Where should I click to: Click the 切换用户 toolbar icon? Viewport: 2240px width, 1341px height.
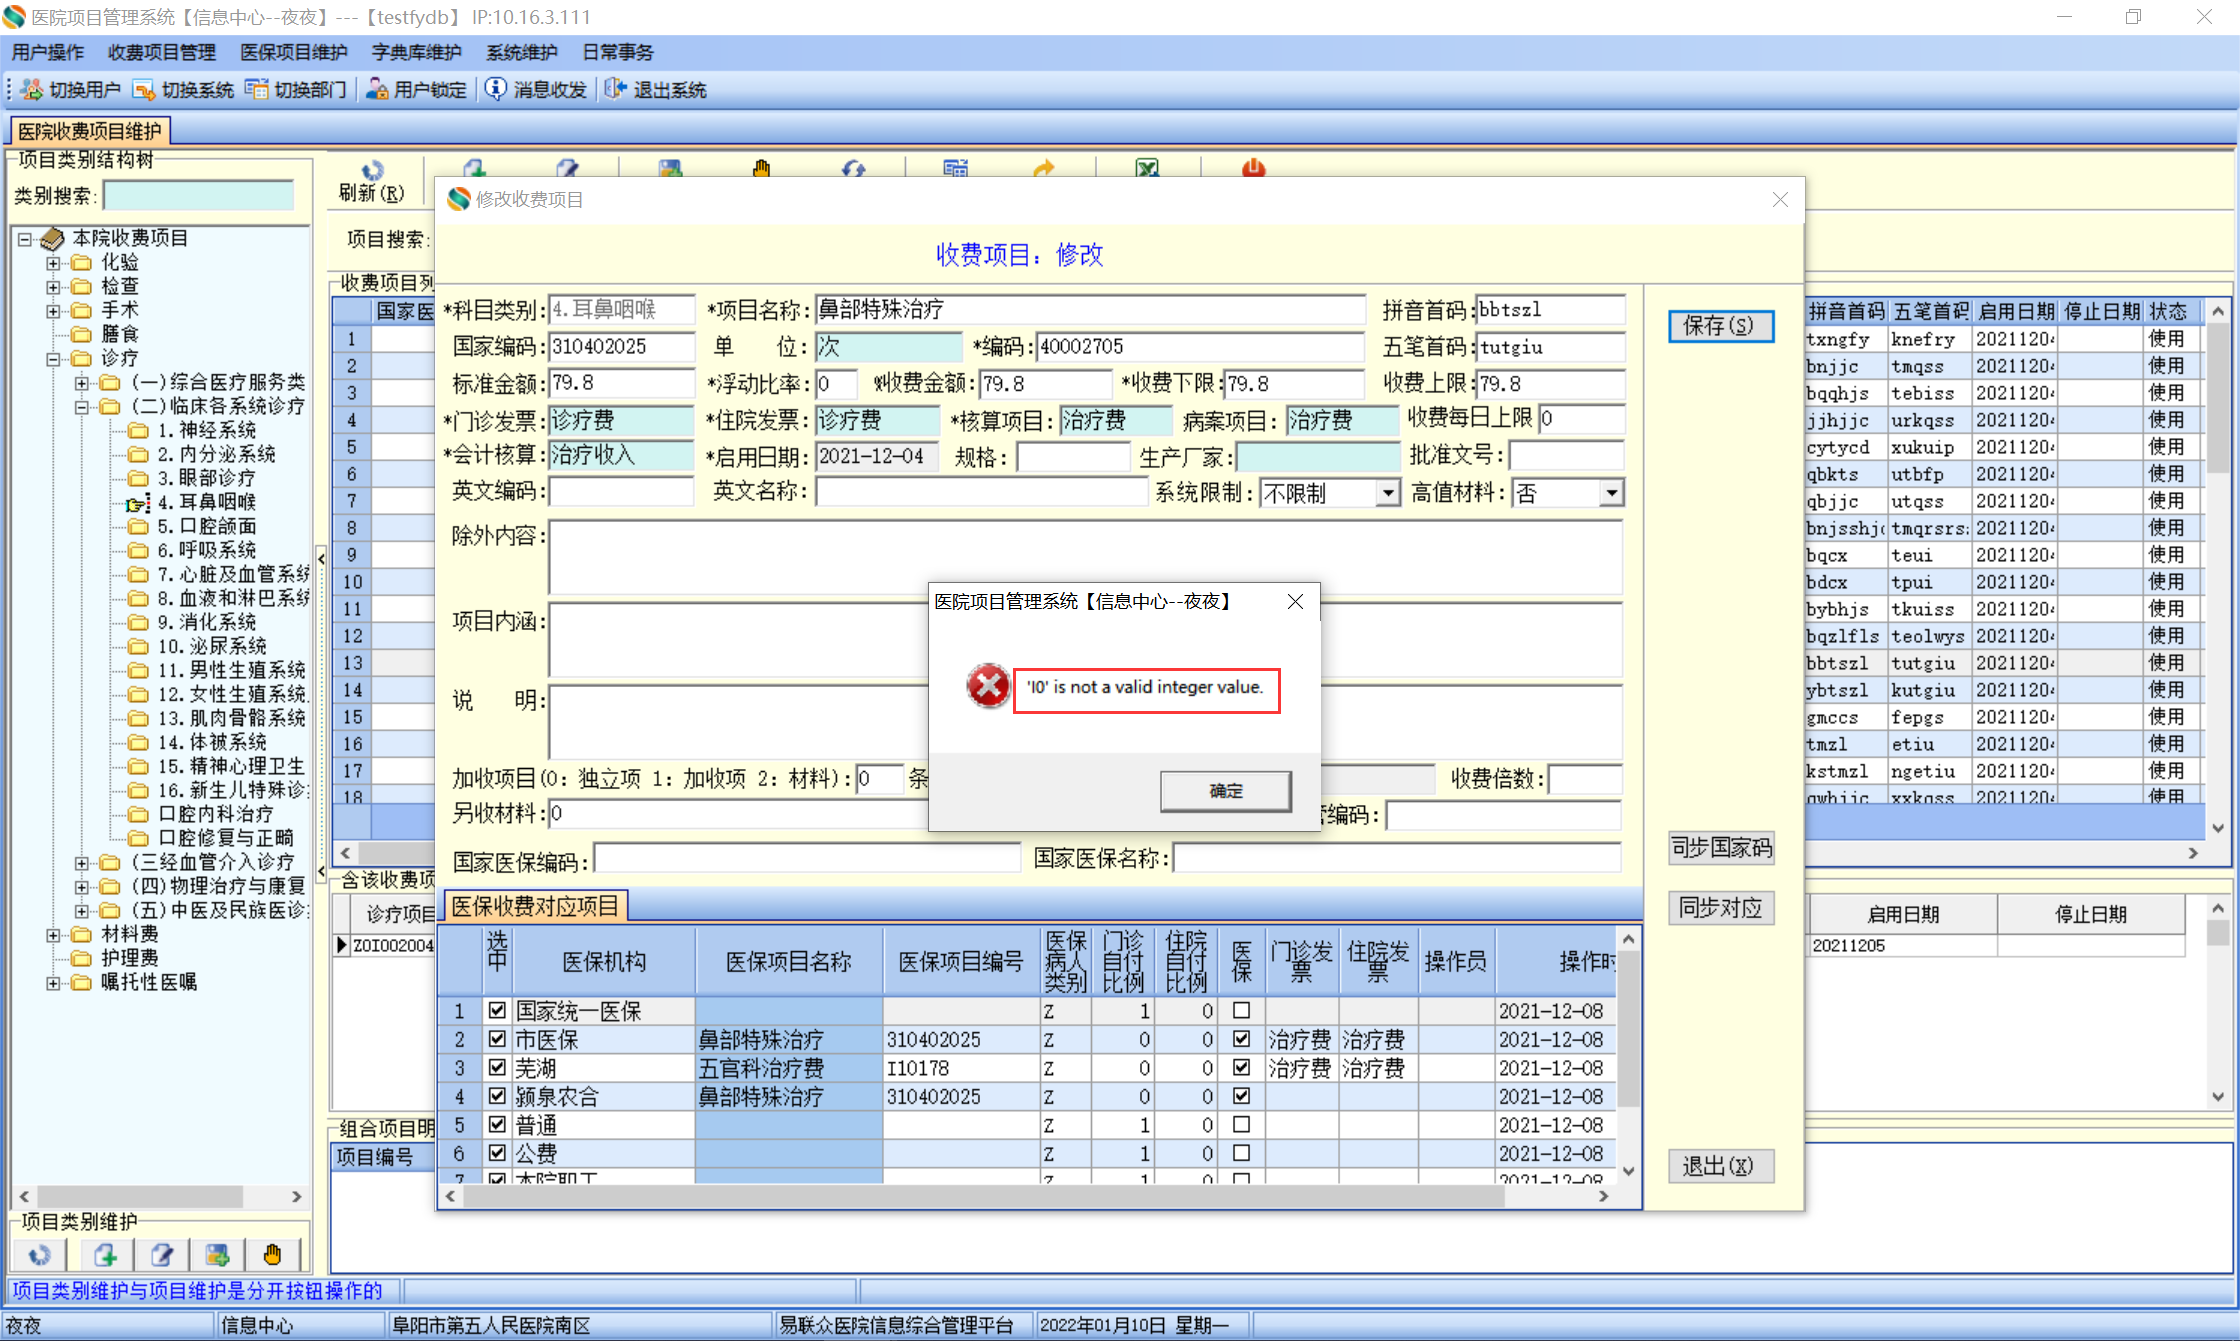tap(32, 90)
